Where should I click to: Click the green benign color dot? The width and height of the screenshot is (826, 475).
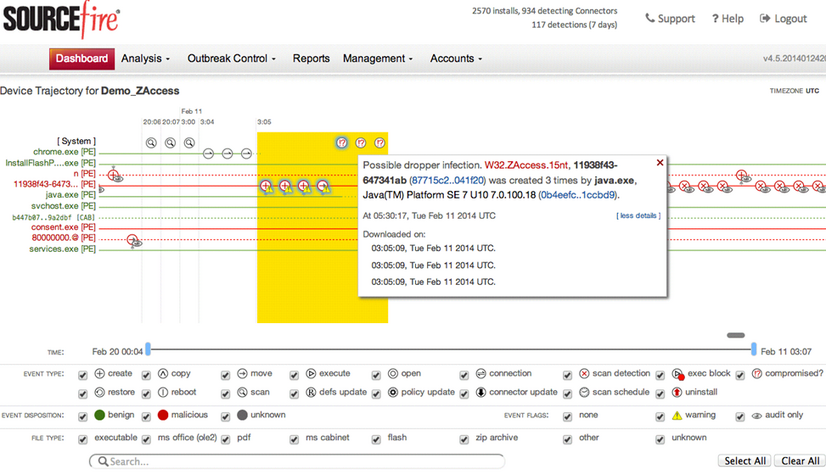click(x=100, y=415)
